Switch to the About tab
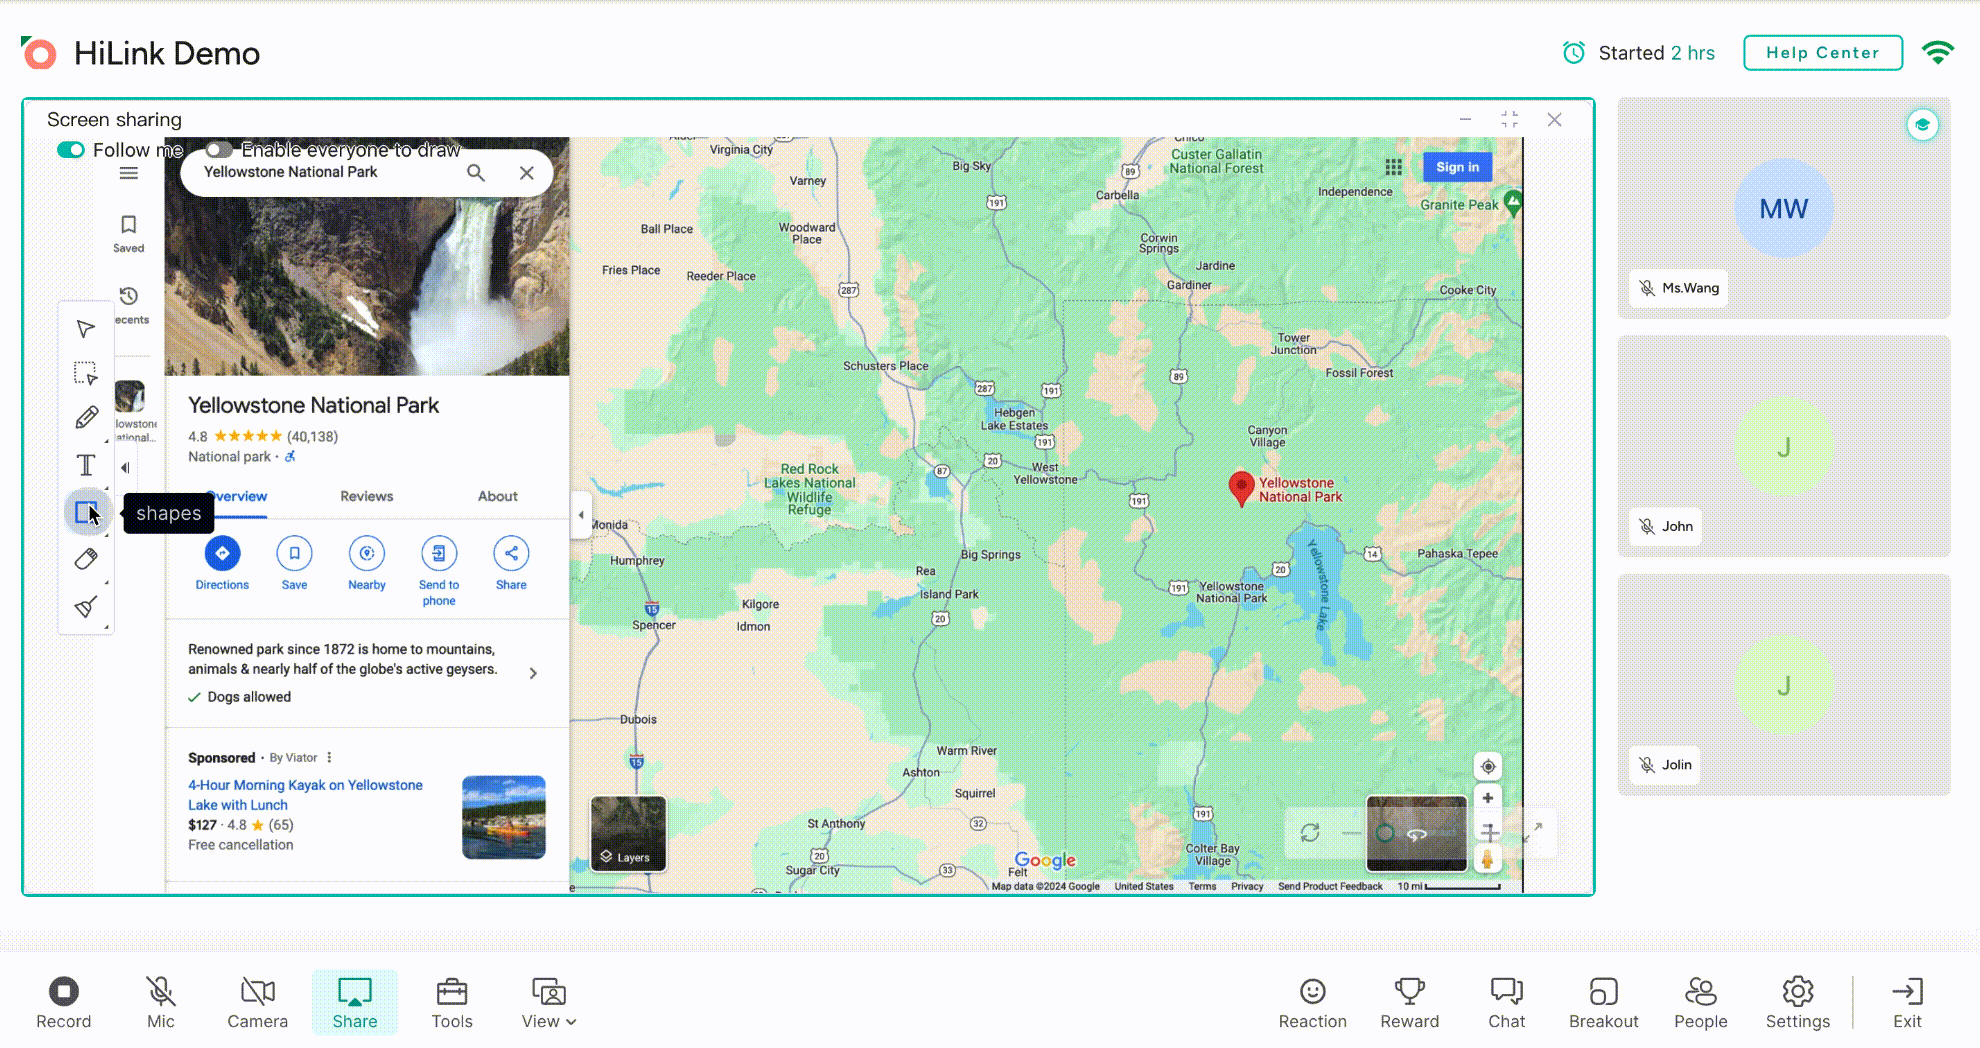The width and height of the screenshot is (1980, 1048). [498, 496]
